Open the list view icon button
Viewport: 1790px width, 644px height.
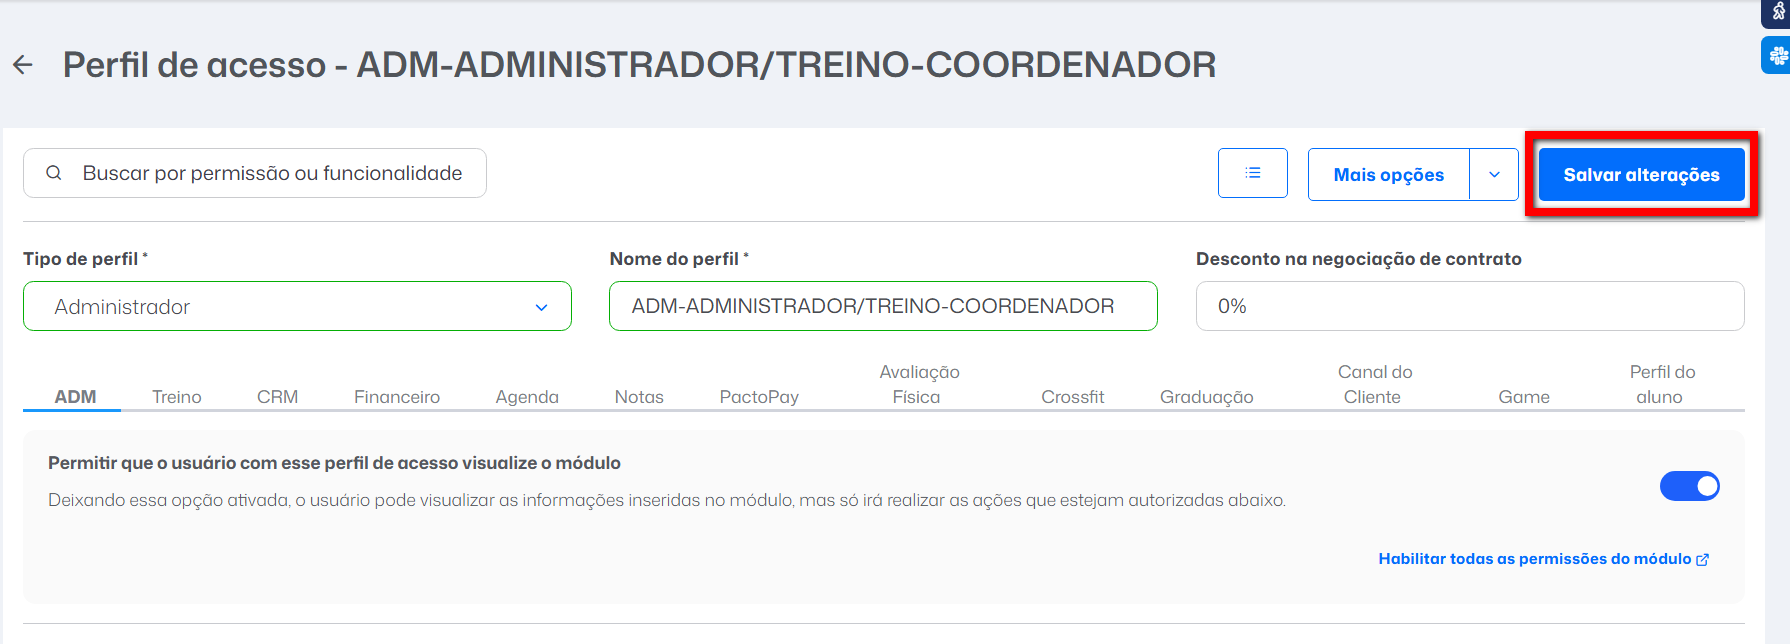1252,173
